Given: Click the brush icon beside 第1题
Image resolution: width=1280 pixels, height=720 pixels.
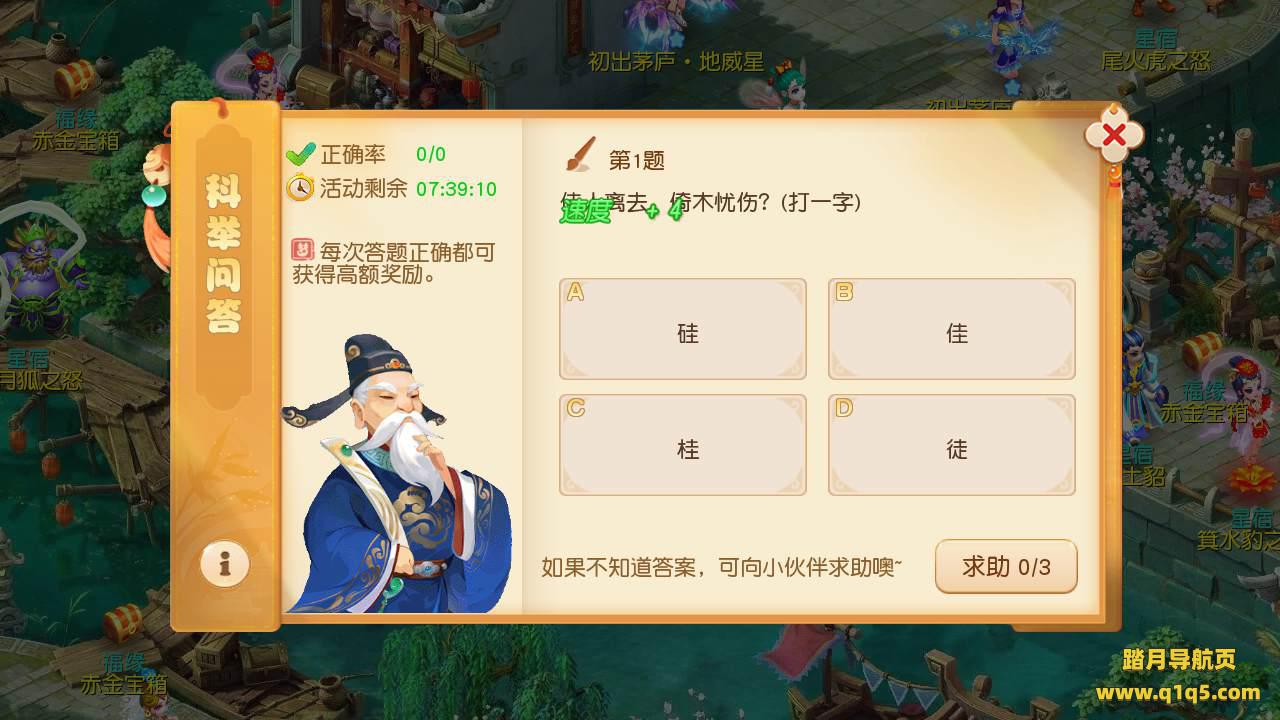Looking at the screenshot, I should click(580, 156).
